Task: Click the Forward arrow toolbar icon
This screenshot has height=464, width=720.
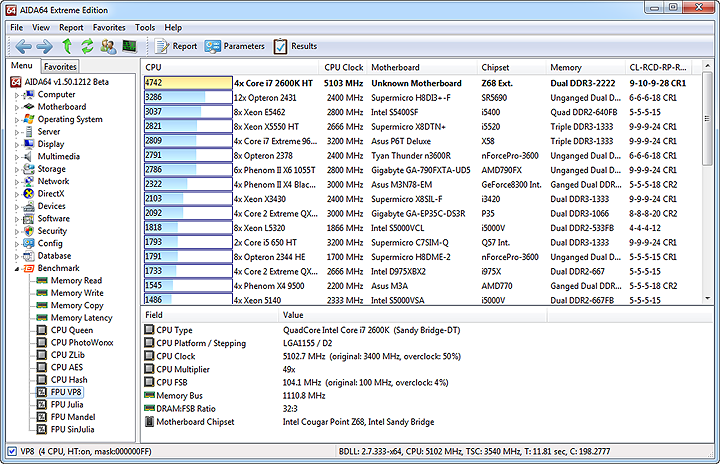Action: (44, 46)
